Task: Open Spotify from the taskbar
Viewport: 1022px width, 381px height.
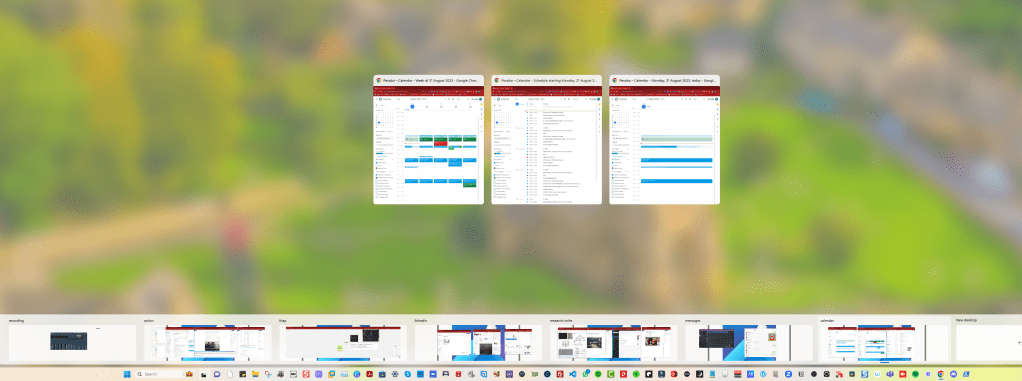Action: (x=915, y=374)
